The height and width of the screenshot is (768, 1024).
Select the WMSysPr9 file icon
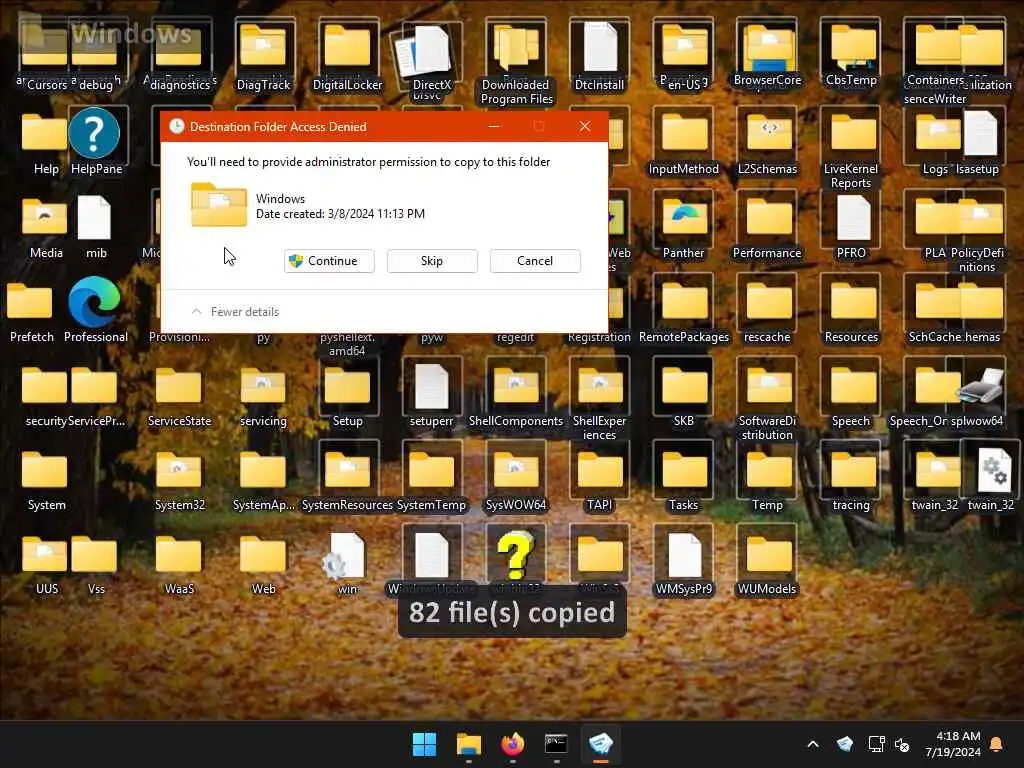[x=684, y=554]
